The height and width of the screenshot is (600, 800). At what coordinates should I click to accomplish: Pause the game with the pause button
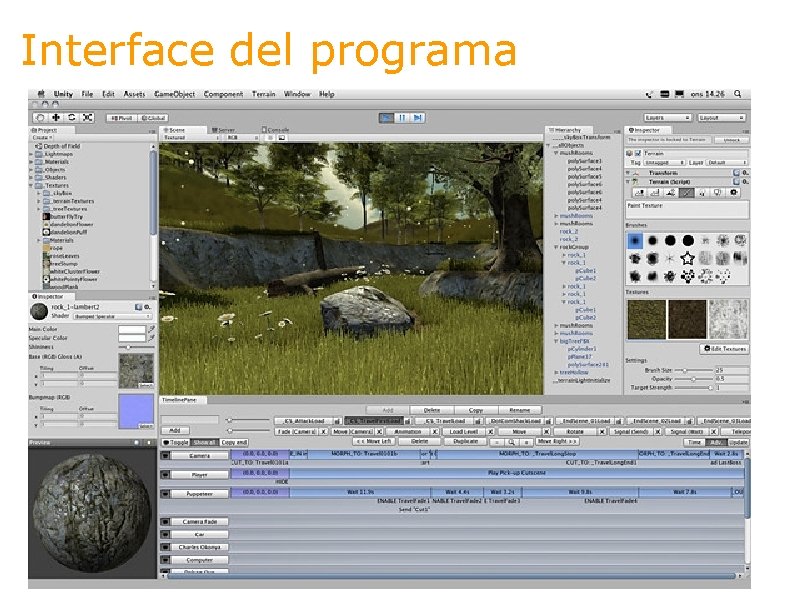pos(402,118)
